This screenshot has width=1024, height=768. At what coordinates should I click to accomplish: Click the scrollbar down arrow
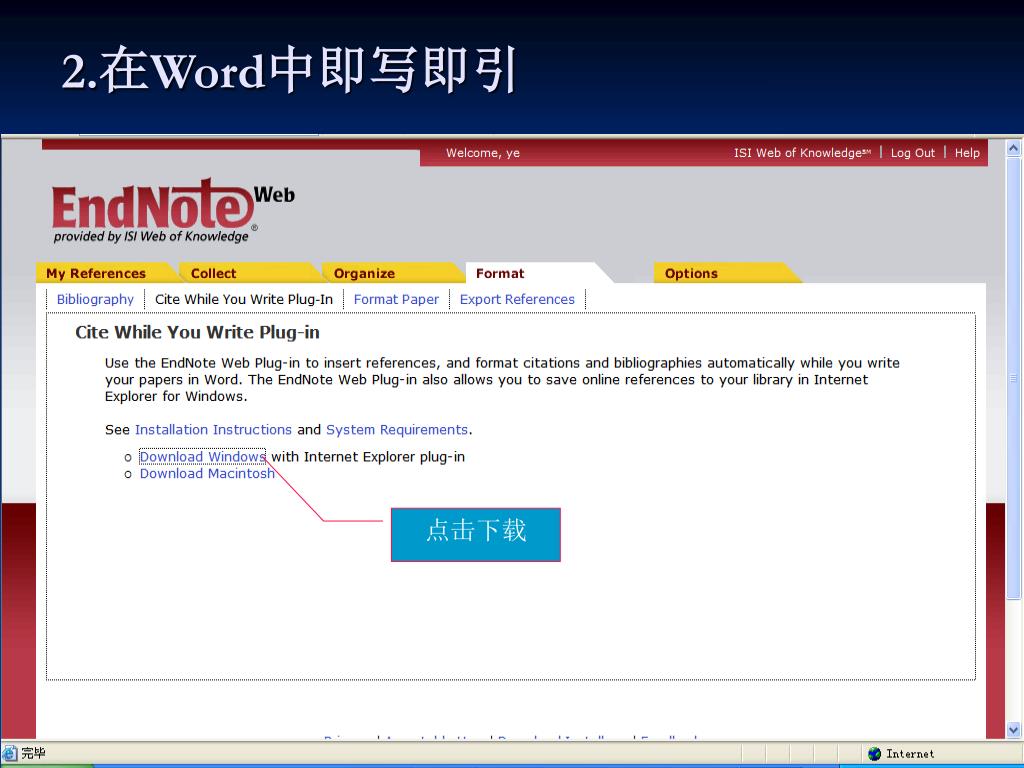1014,730
